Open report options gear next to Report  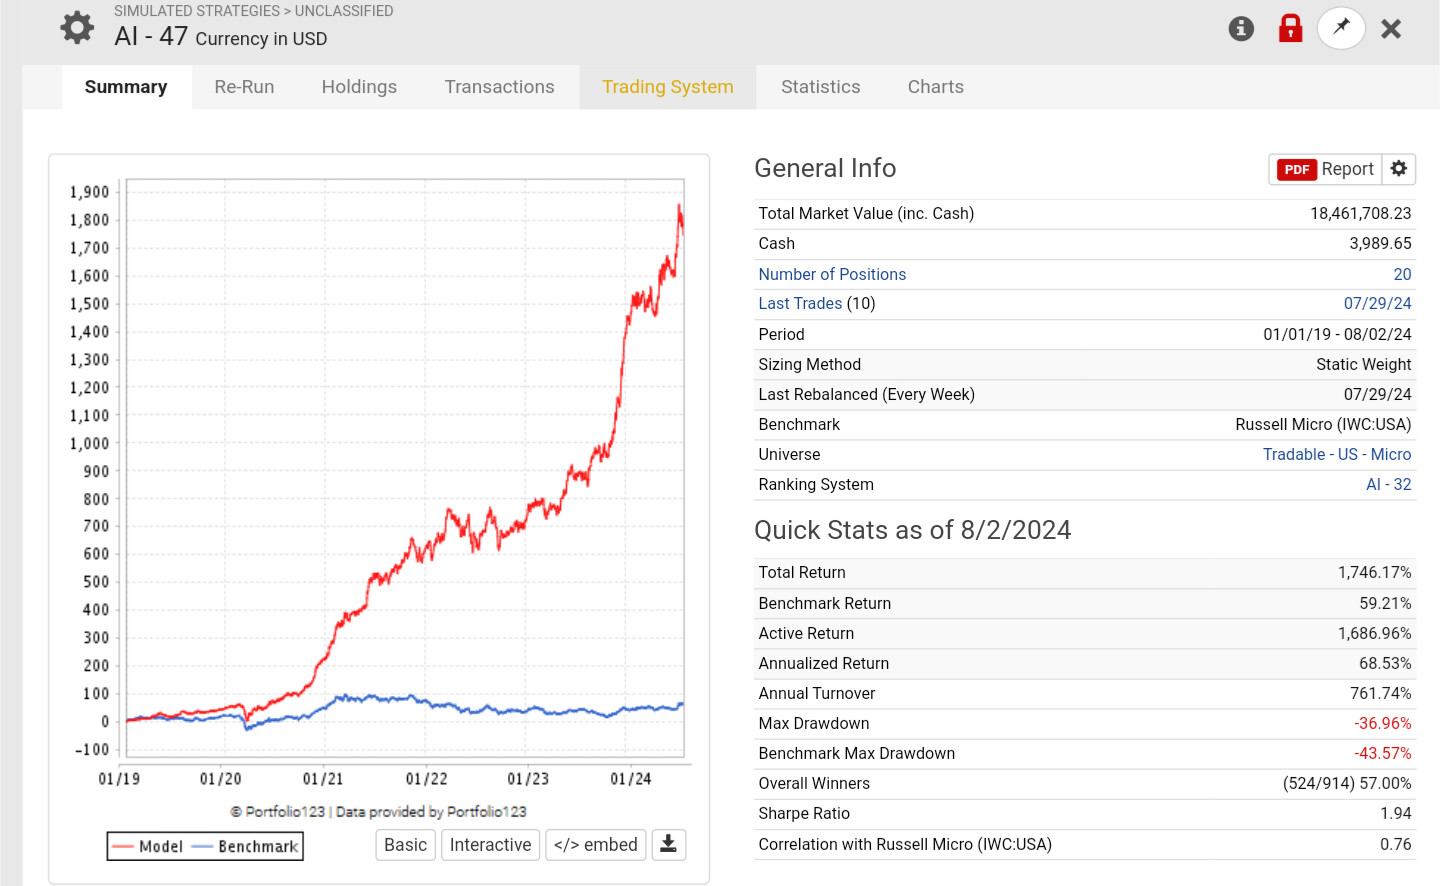click(x=1399, y=169)
